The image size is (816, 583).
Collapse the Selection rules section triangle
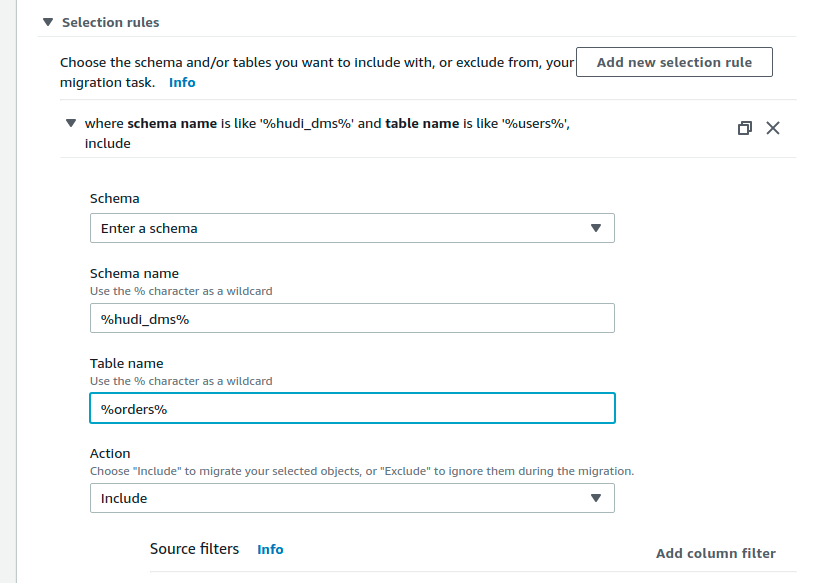pyautogui.click(x=47, y=22)
